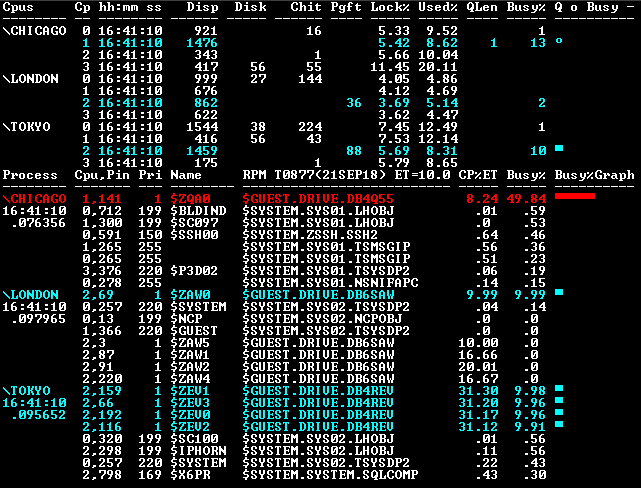Click the $SC100 process name
The height and width of the screenshot is (488, 641).
(x=194, y=439)
